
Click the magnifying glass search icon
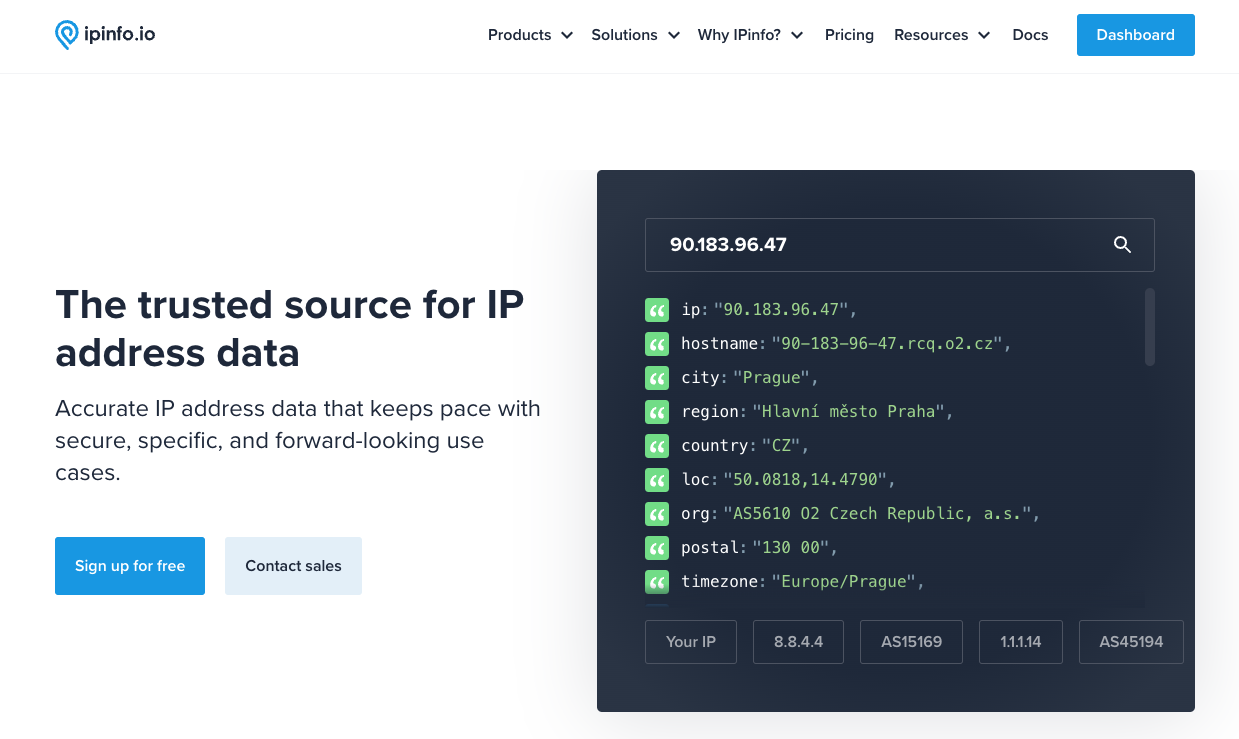click(x=1121, y=244)
